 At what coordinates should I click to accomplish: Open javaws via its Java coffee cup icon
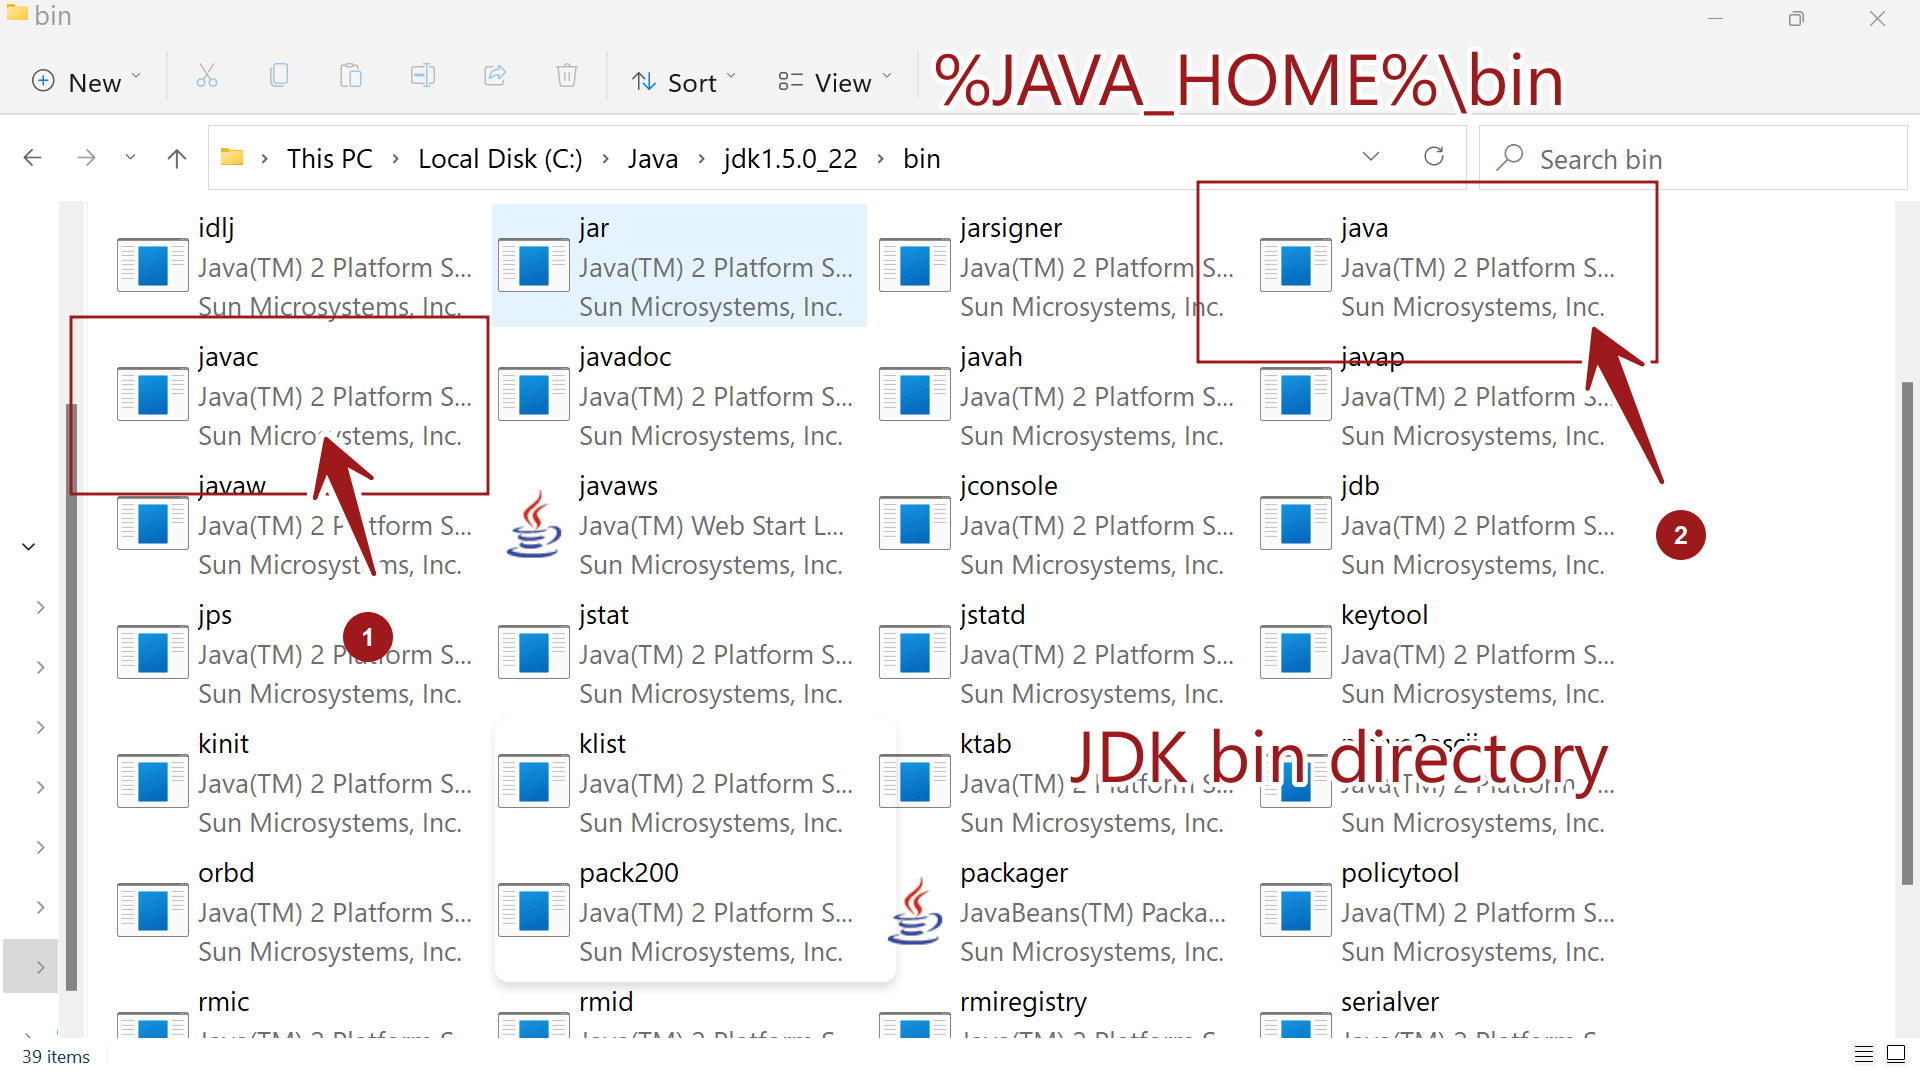[x=533, y=523]
